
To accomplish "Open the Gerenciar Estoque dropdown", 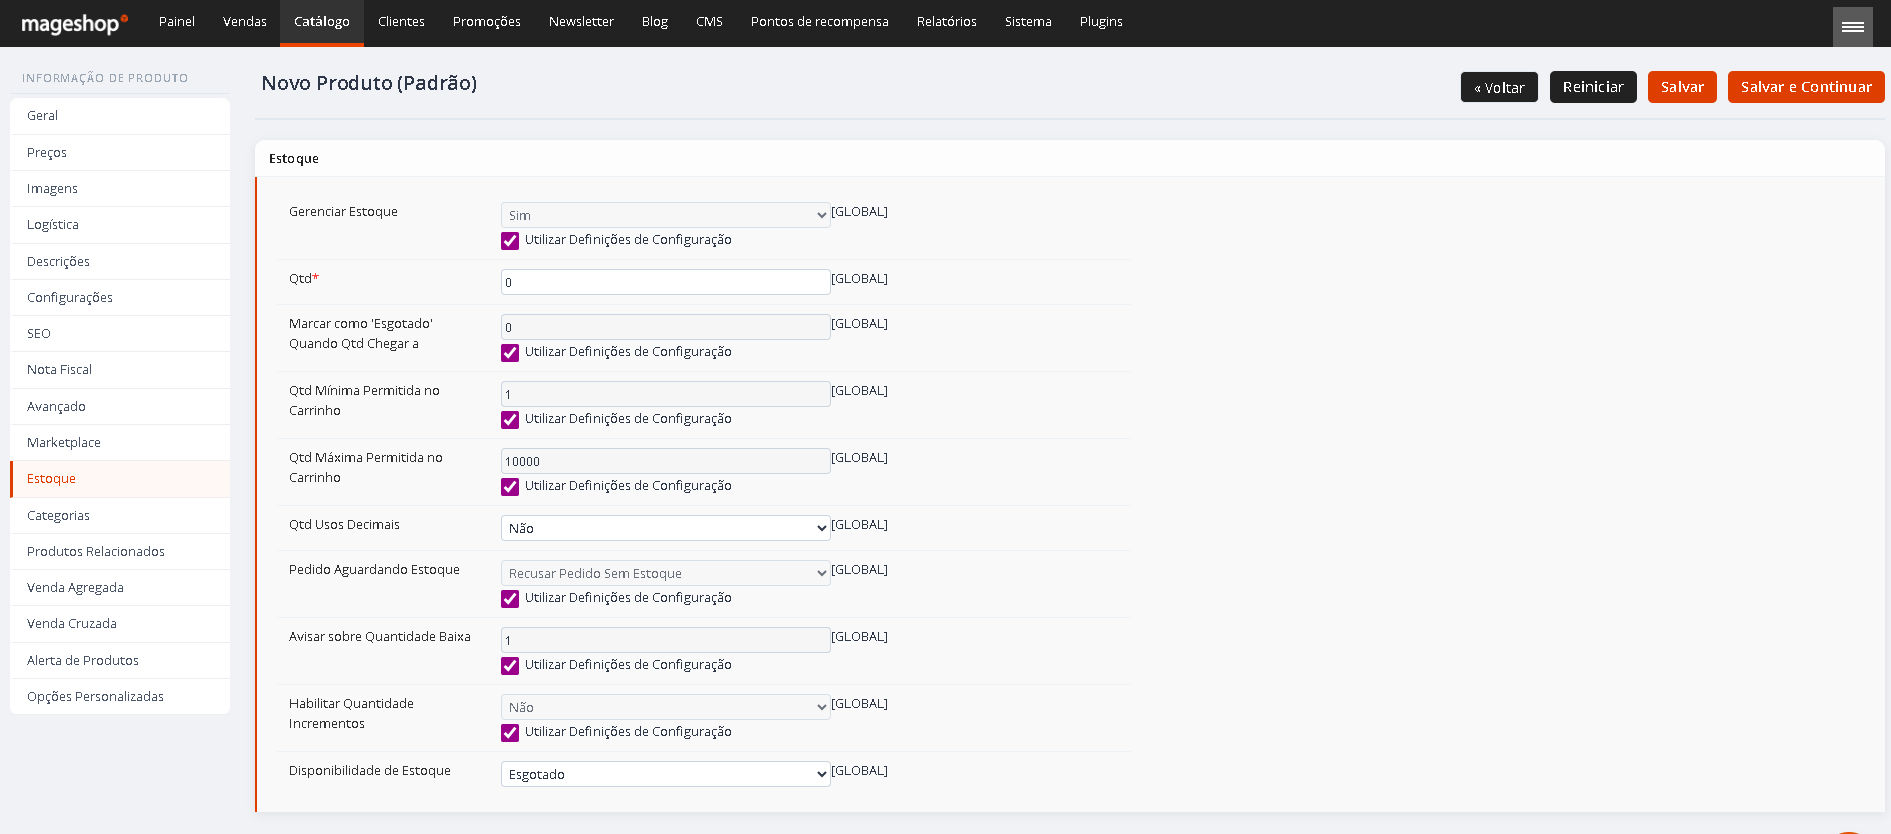I will tap(665, 215).
